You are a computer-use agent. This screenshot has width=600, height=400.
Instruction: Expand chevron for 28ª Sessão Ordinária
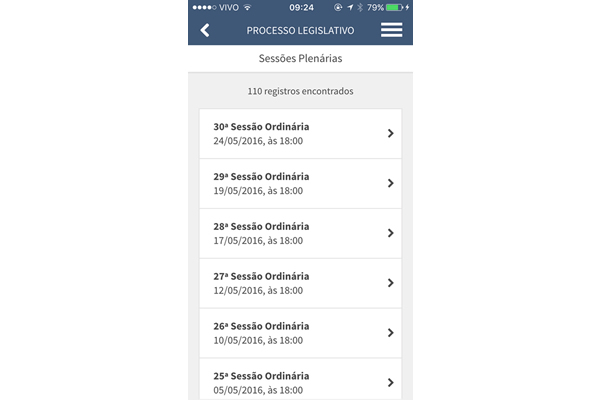pos(390,233)
